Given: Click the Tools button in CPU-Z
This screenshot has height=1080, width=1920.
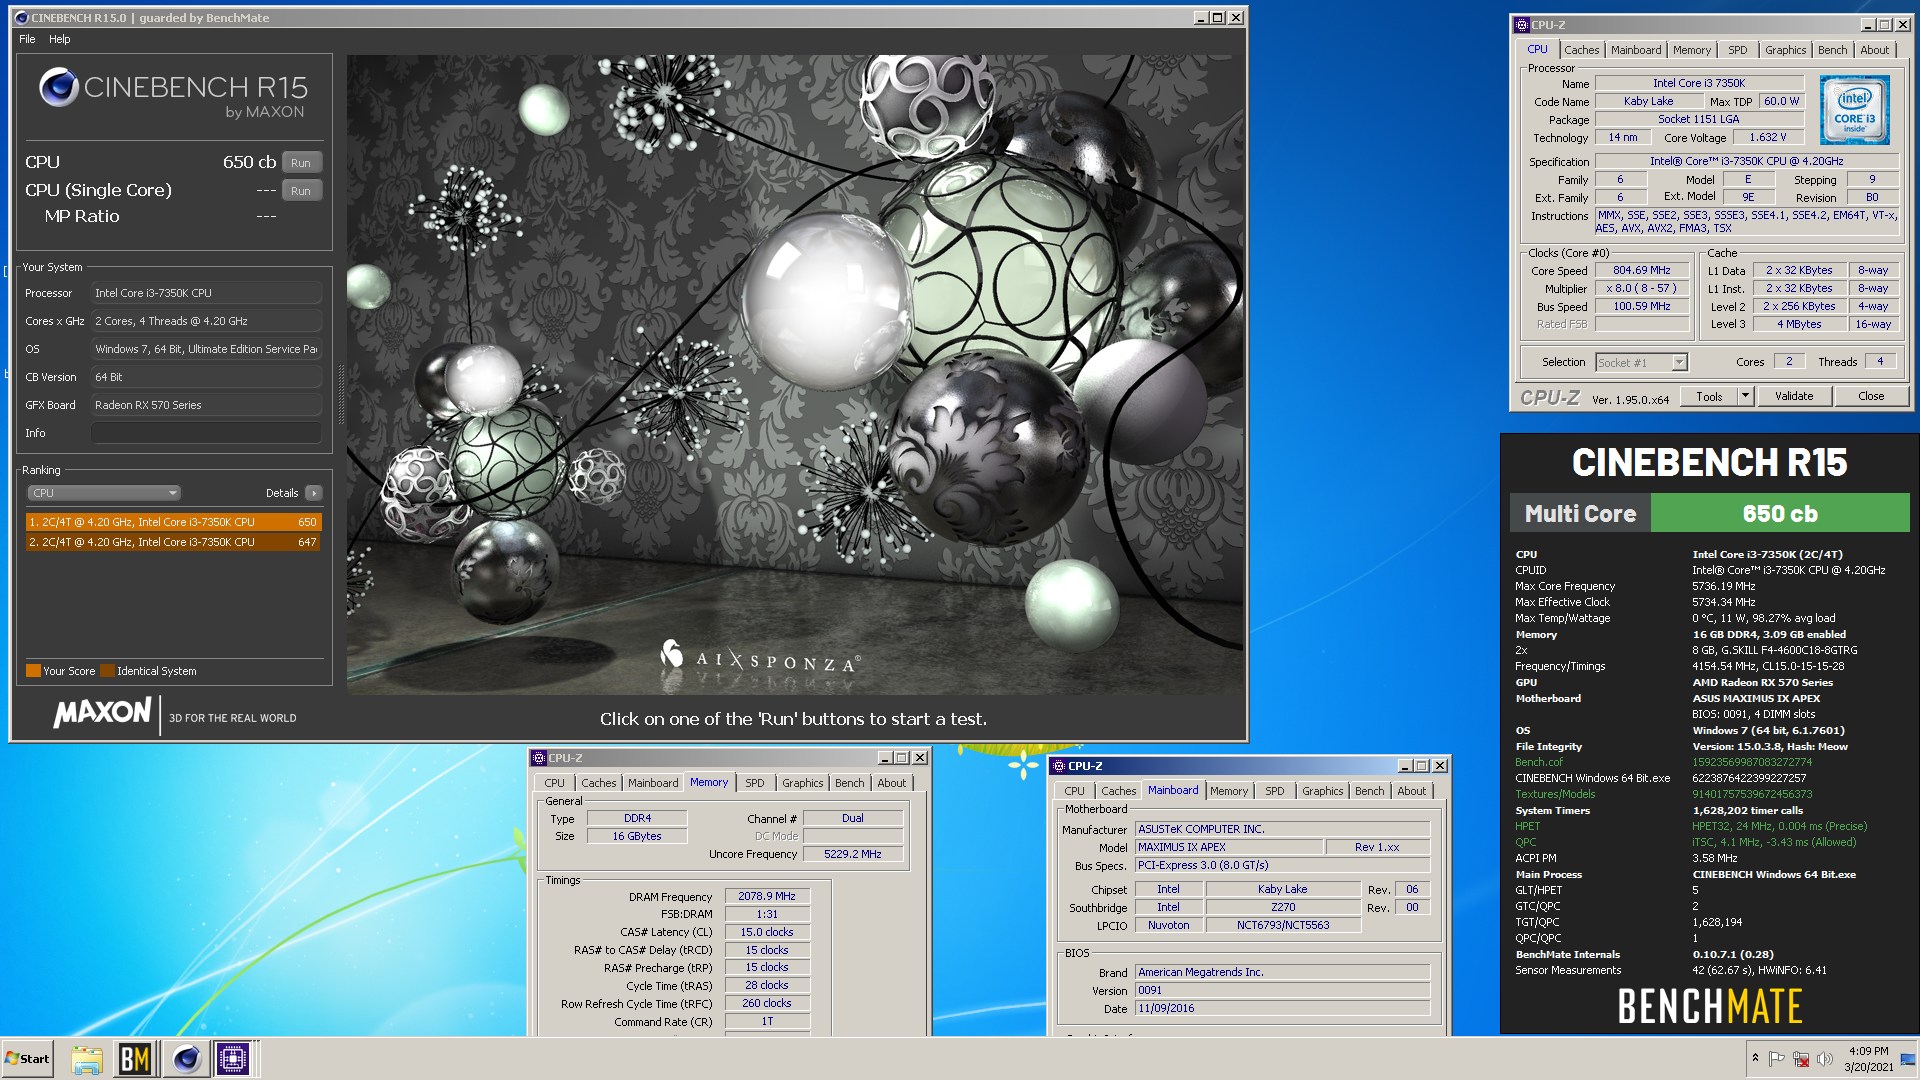Looking at the screenshot, I should [x=1709, y=396].
